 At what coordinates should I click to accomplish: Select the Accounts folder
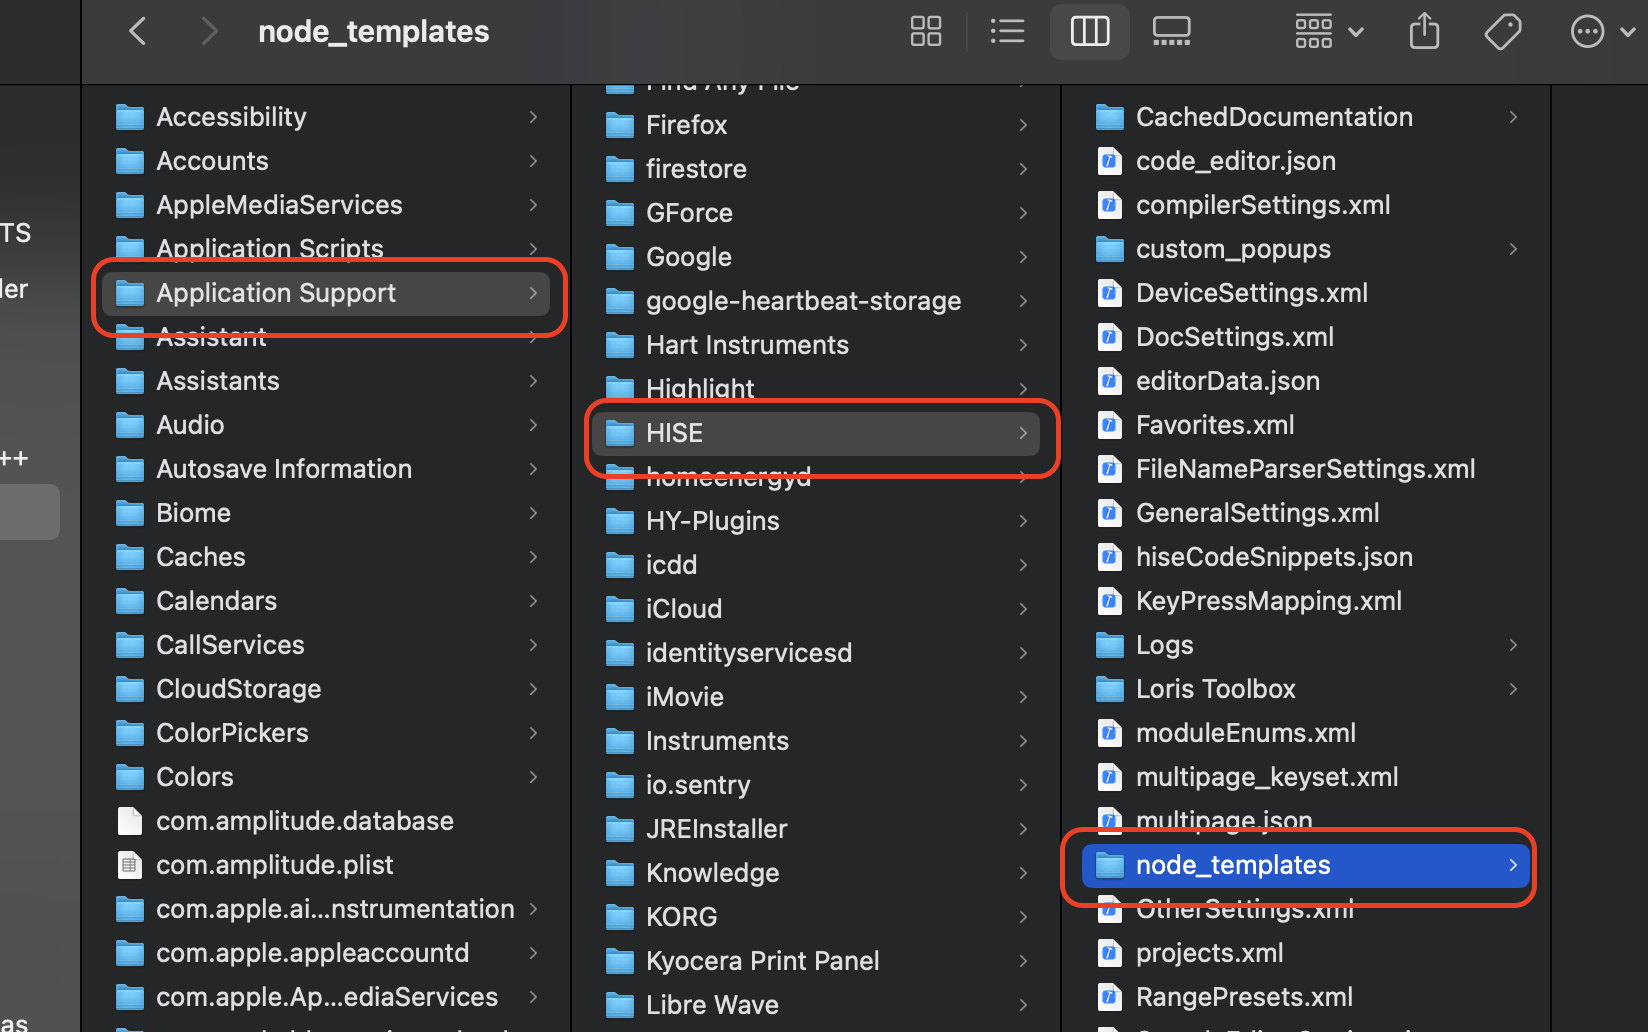326,161
